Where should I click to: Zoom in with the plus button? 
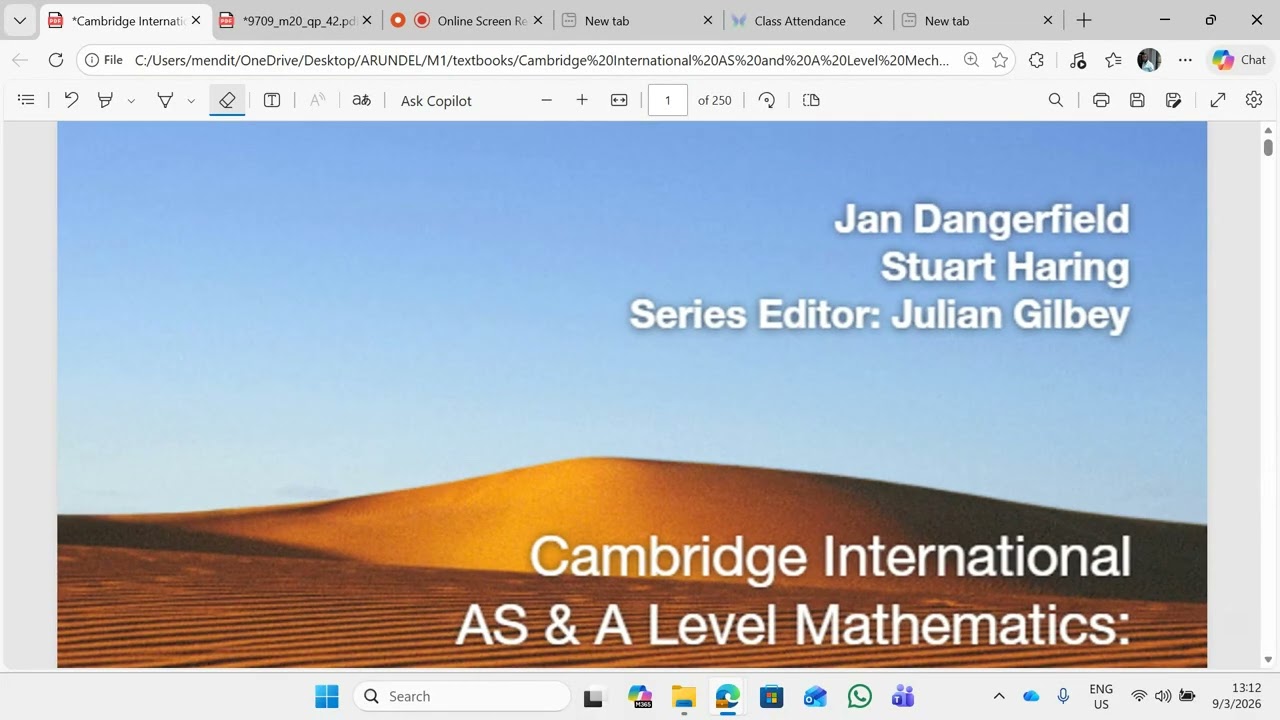pos(582,100)
